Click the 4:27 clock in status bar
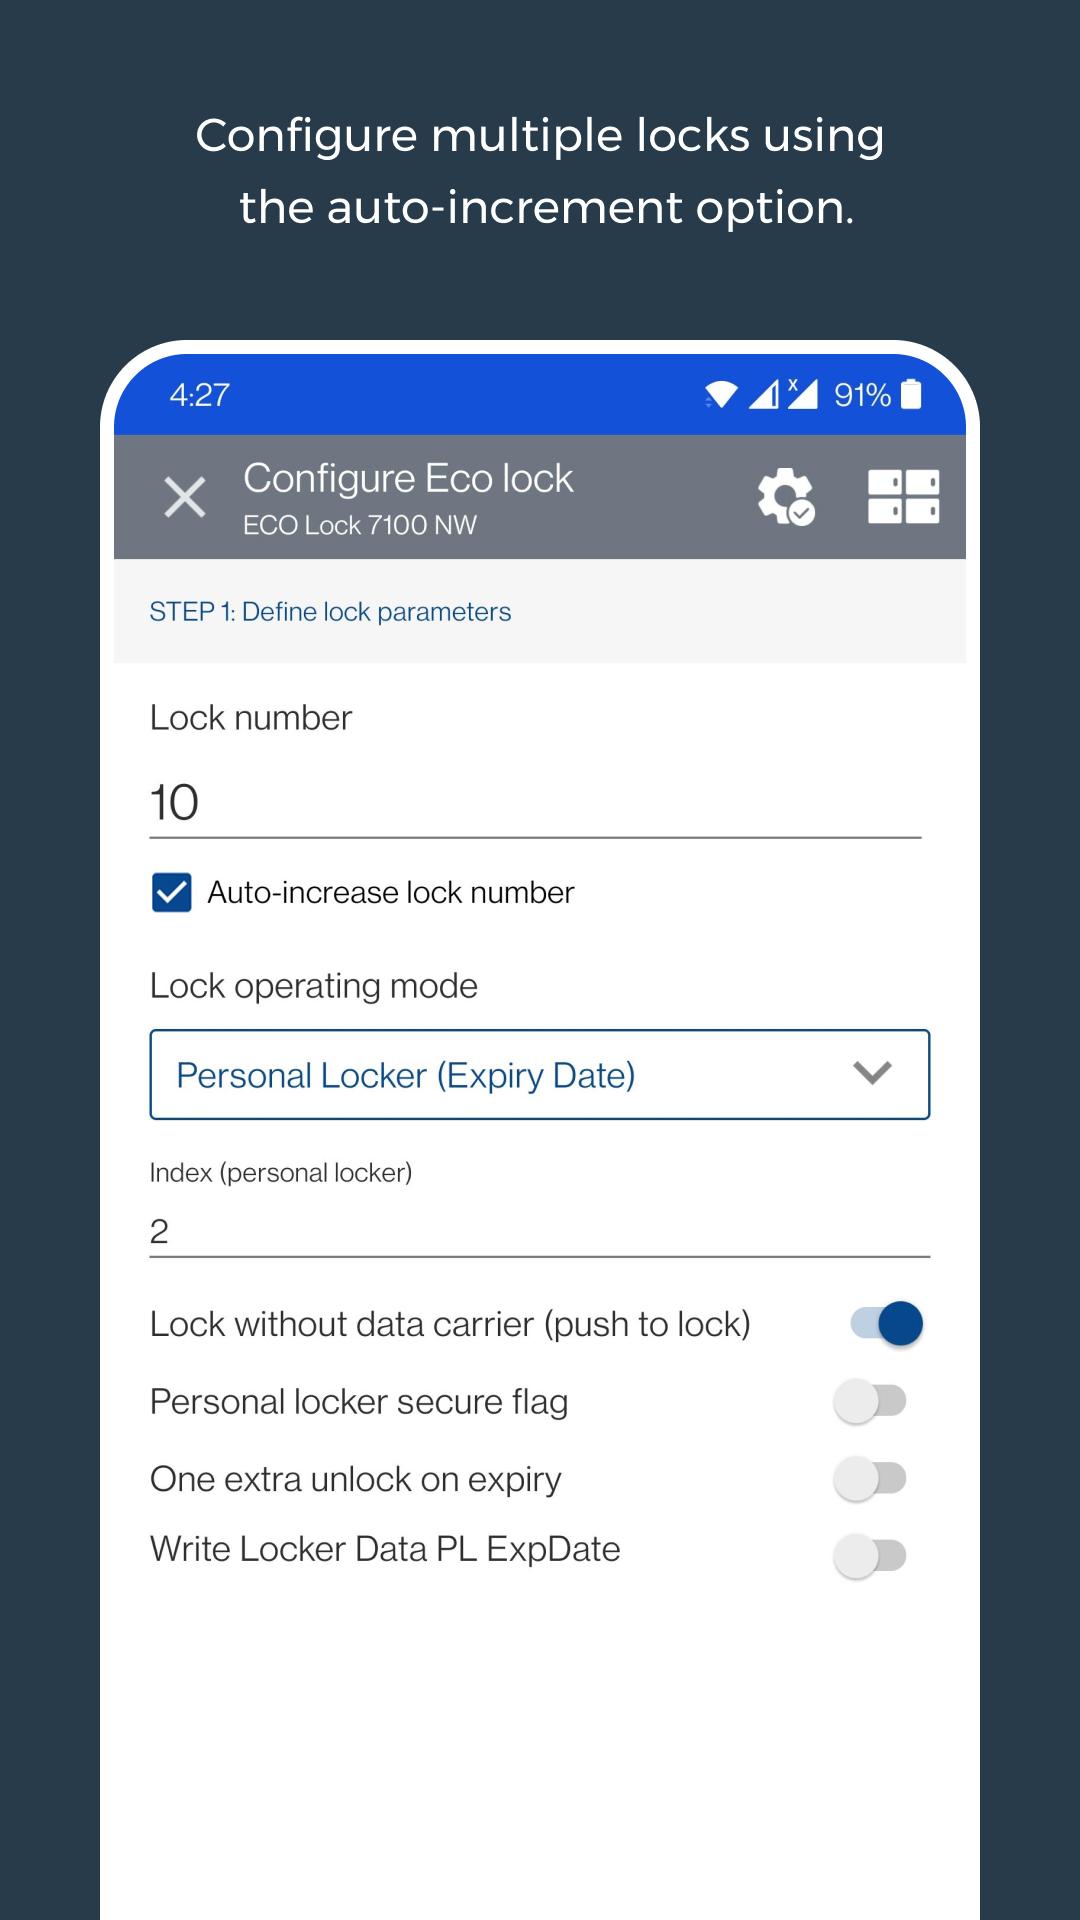1080x1920 pixels. [199, 395]
